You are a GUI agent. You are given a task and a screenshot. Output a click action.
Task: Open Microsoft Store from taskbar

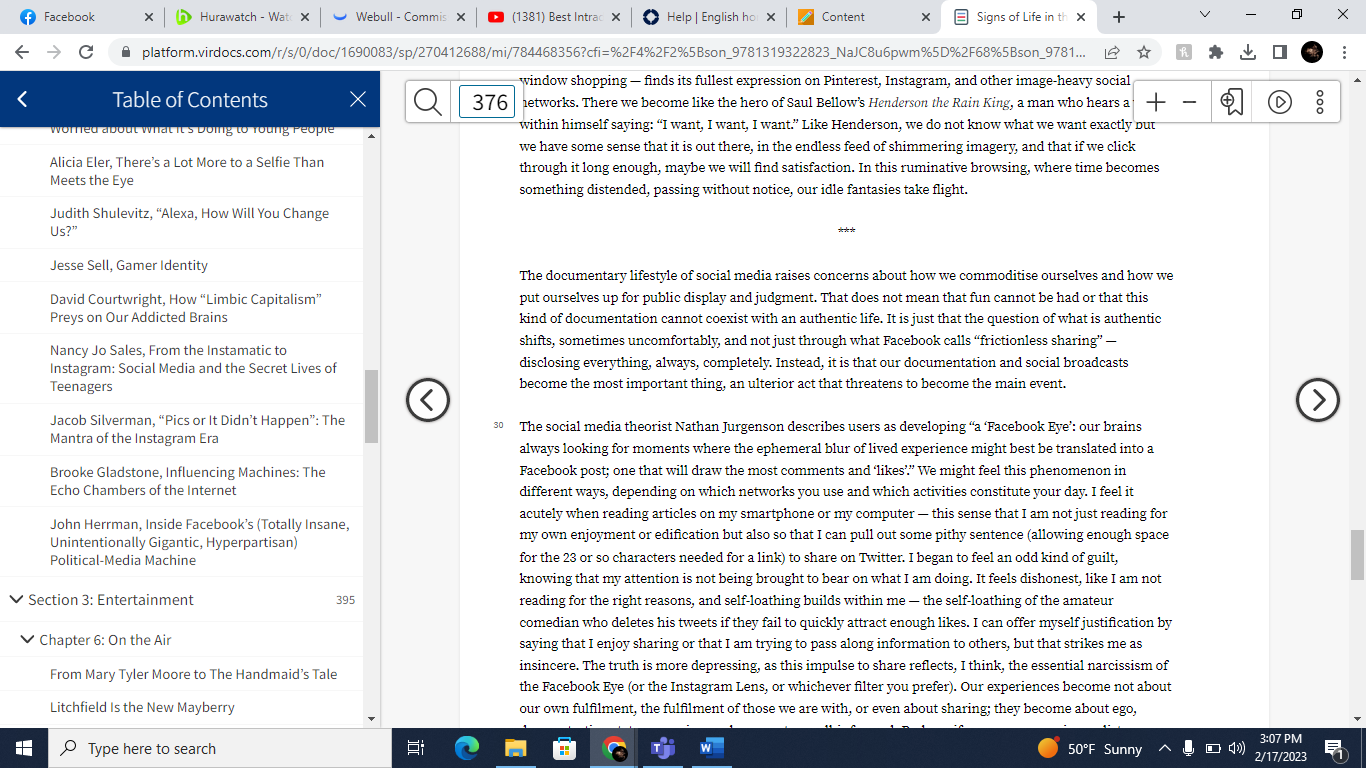[x=564, y=748]
